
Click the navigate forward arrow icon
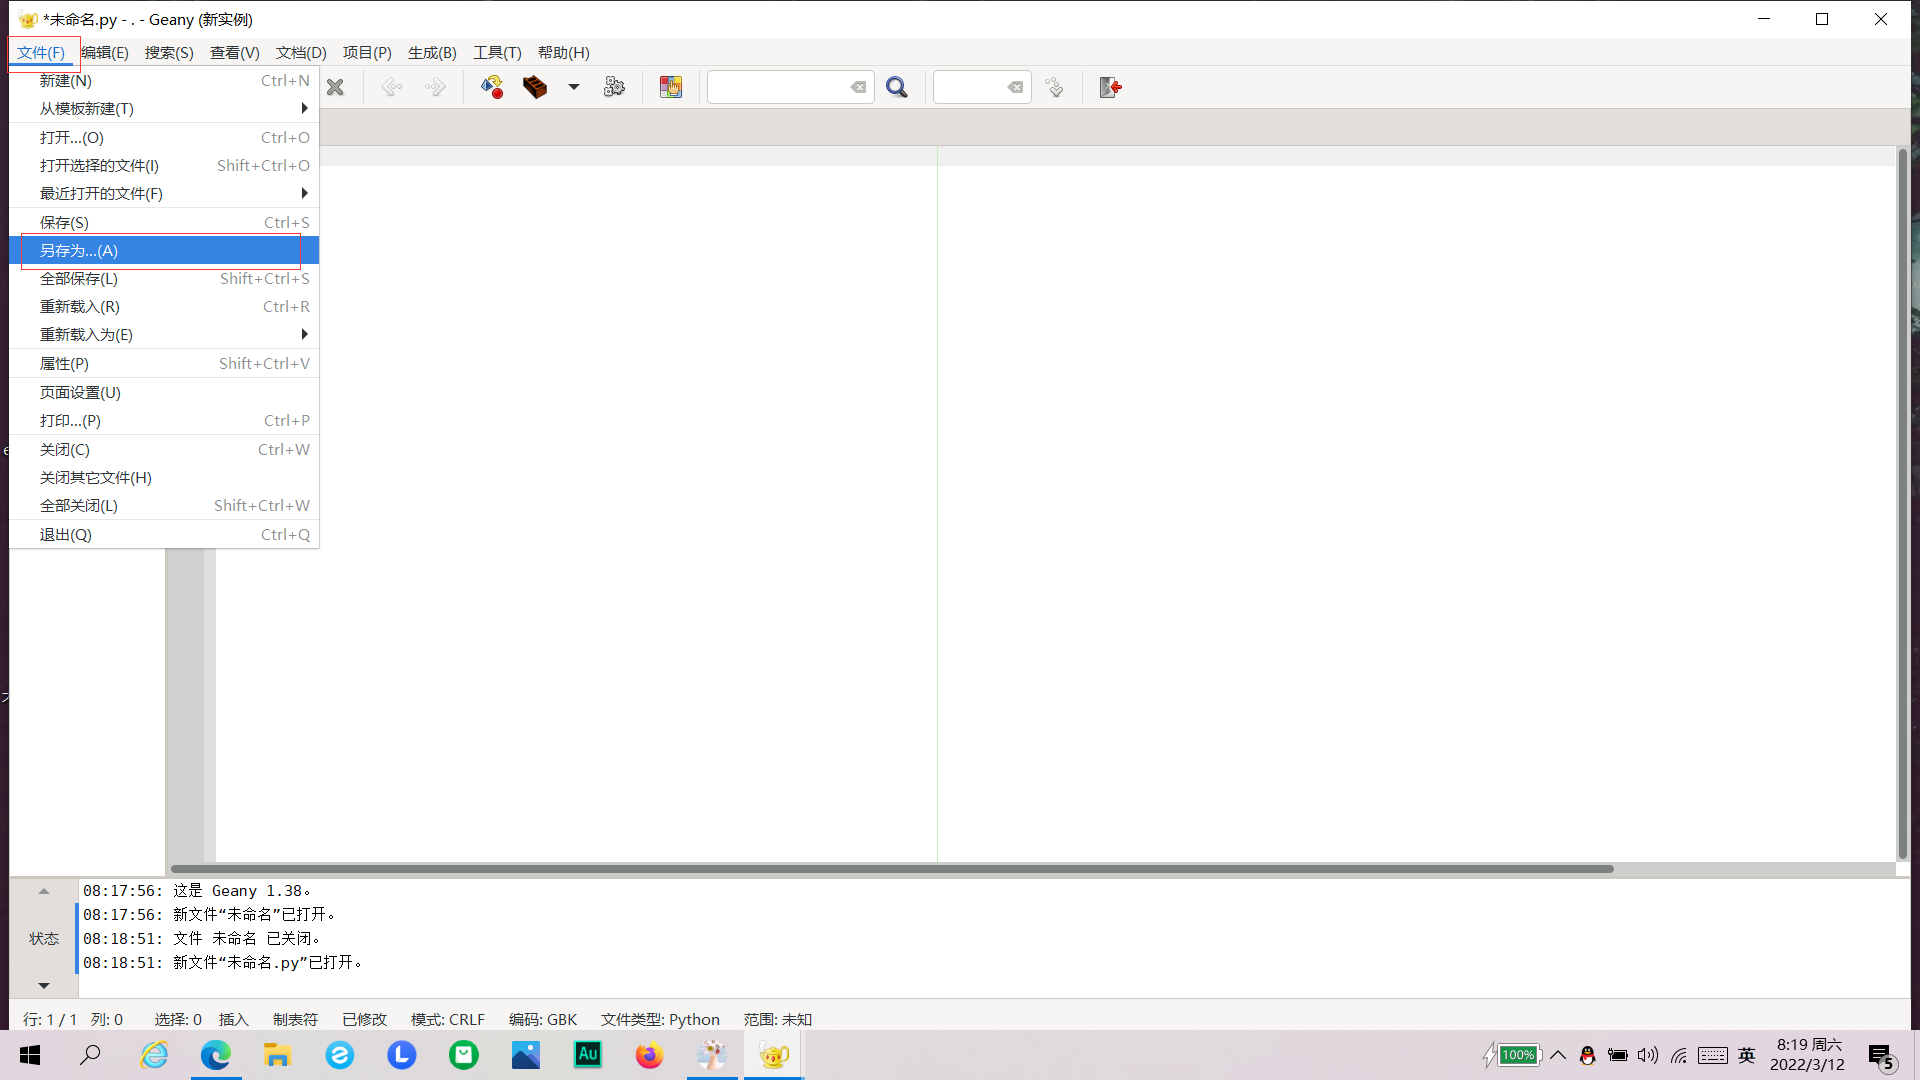click(435, 87)
